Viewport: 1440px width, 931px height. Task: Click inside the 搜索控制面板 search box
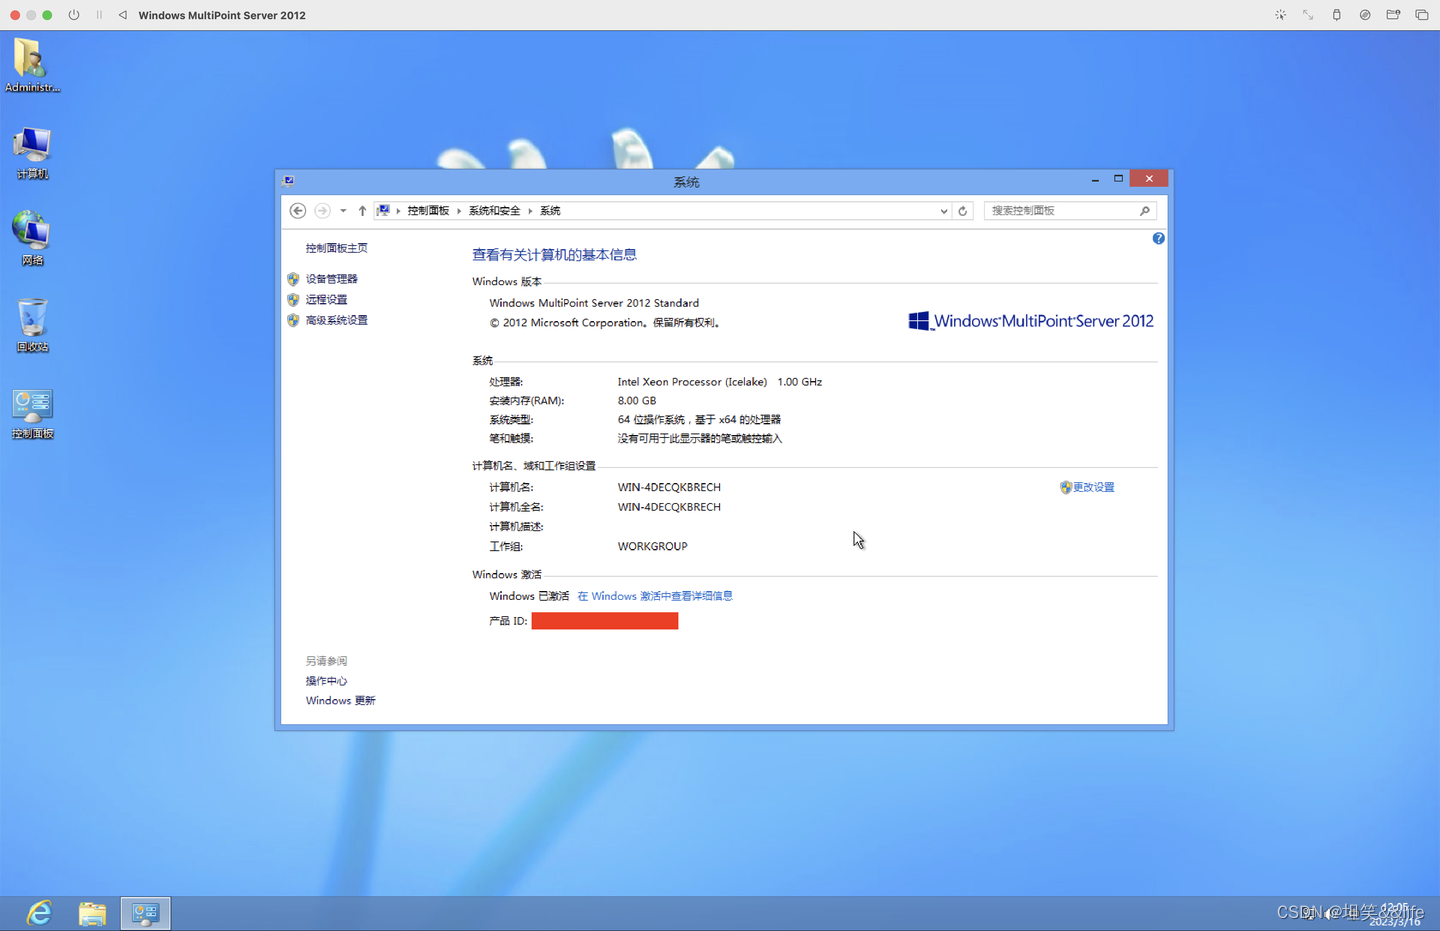pyautogui.click(x=1061, y=211)
